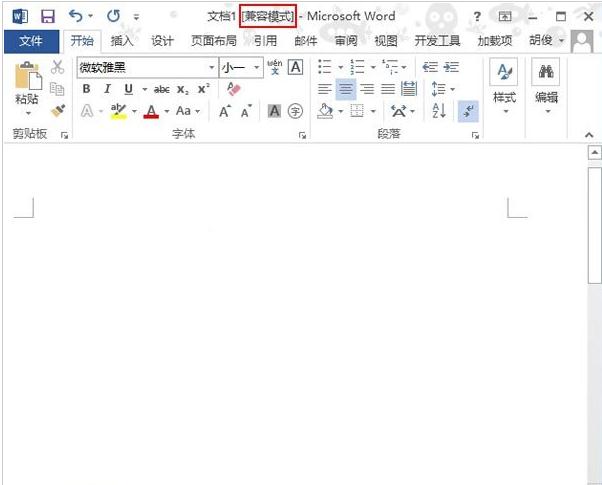
Task: Select the Format Painter brush
Action: 58,111
